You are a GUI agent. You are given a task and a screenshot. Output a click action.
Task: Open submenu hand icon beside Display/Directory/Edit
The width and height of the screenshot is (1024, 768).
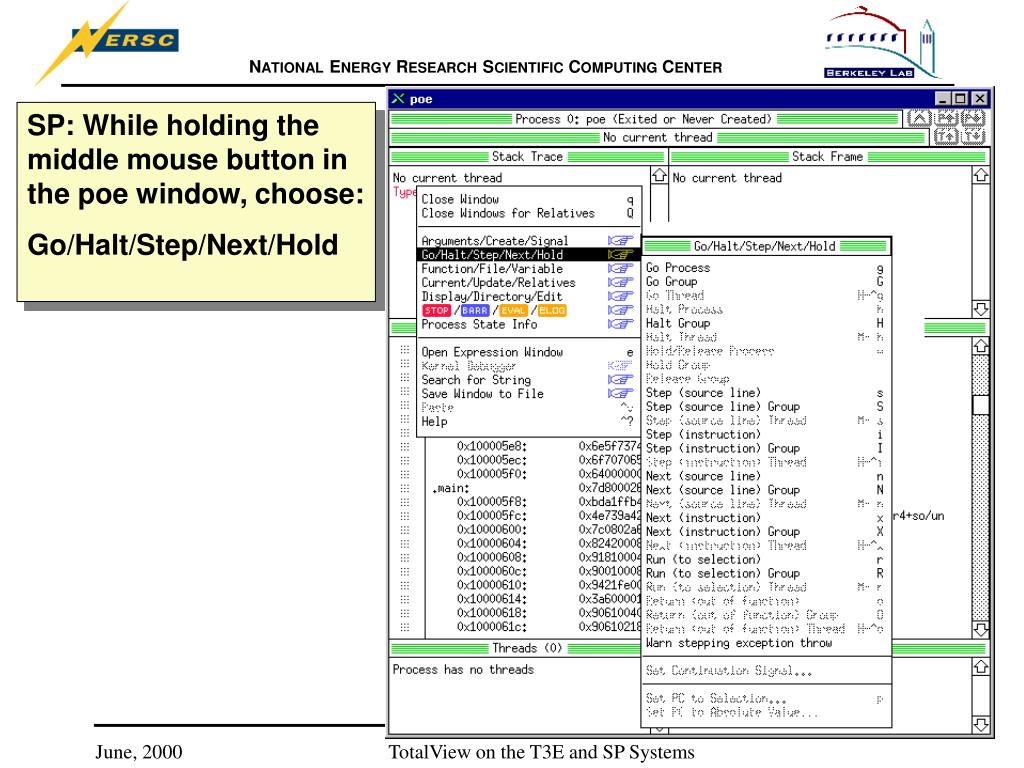[x=620, y=296]
